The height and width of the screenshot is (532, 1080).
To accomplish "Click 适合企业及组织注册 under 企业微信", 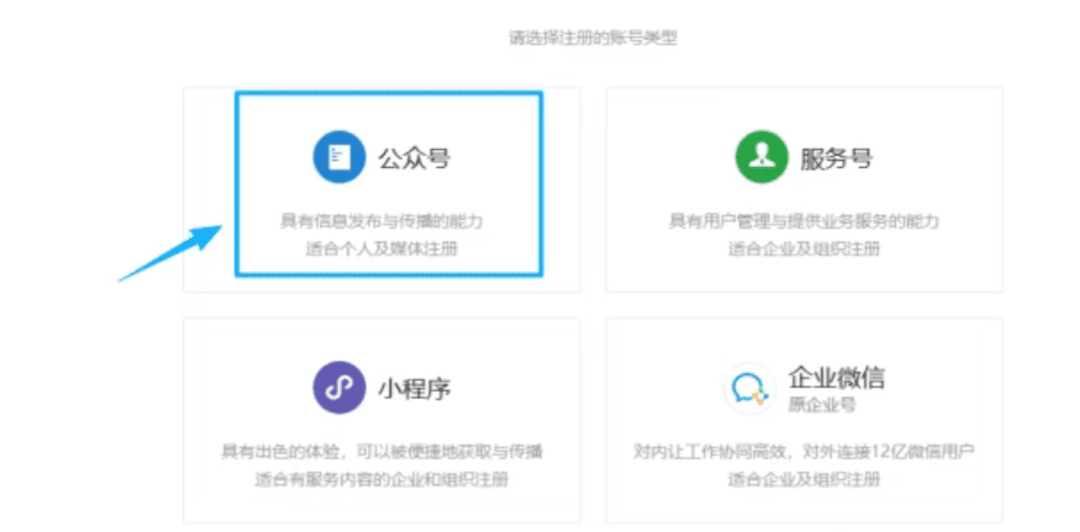I will [x=804, y=480].
